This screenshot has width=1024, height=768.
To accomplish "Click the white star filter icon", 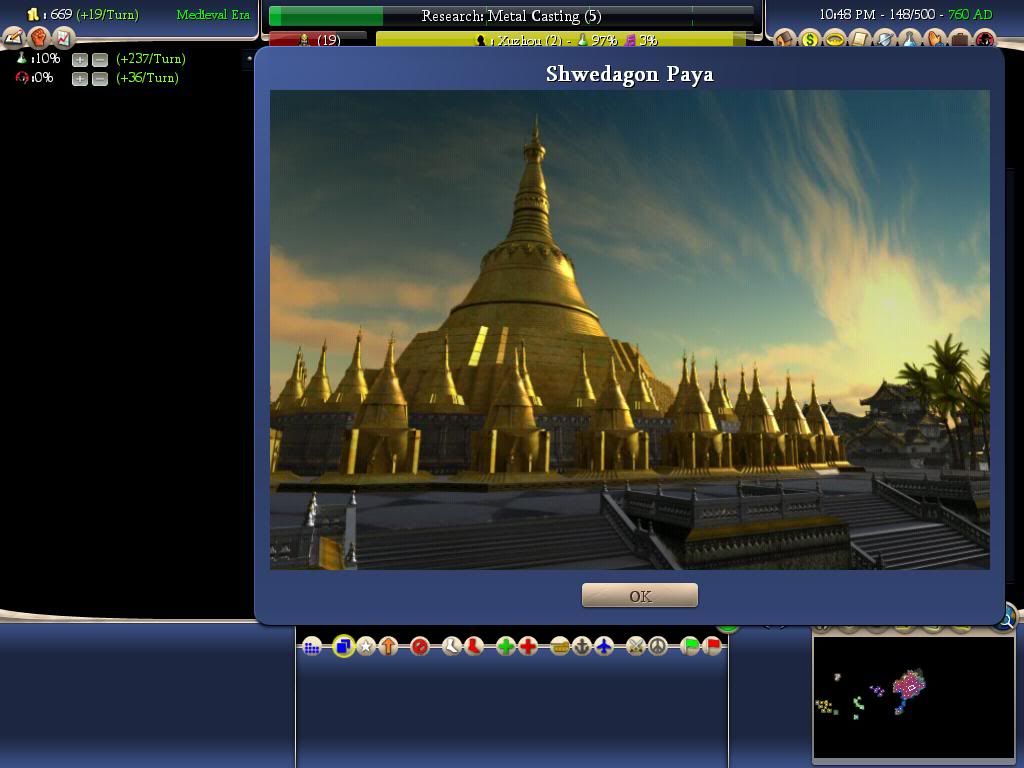I will pos(366,647).
